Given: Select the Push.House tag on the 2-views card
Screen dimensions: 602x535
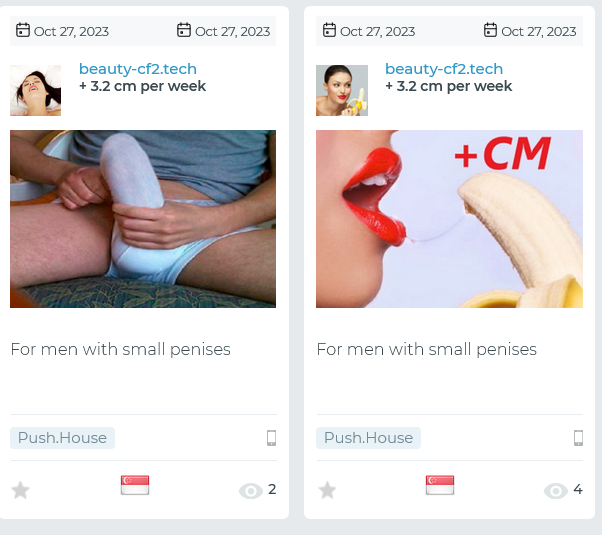Looking at the screenshot, I should coord(62,438).
